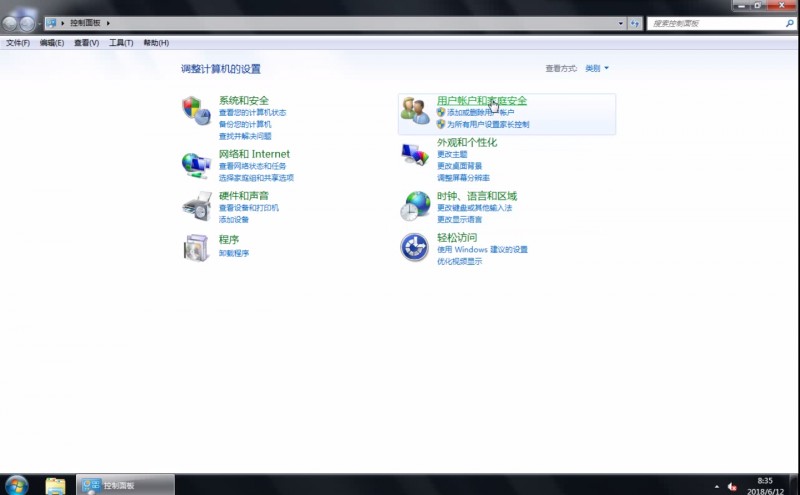Click the 轻松访问 ease of access icon
The image size is (800, 495).
tap(414, 248)
